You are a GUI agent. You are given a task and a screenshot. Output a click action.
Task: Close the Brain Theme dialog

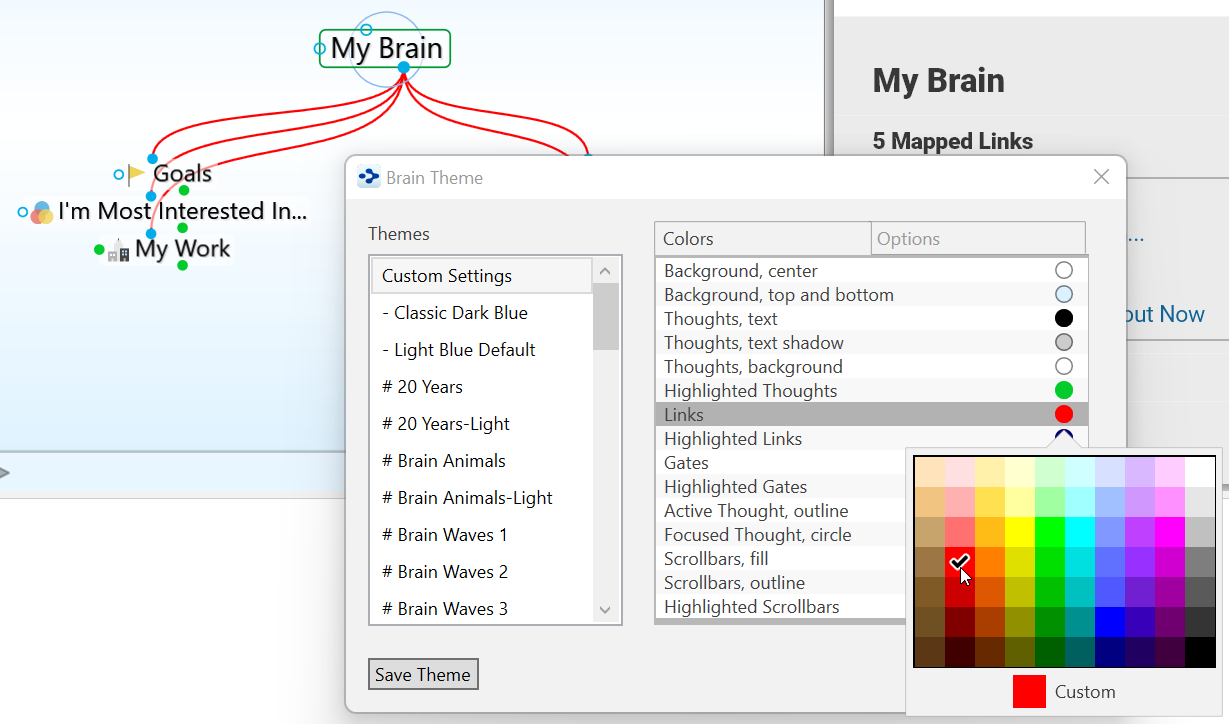(1101, 177)
